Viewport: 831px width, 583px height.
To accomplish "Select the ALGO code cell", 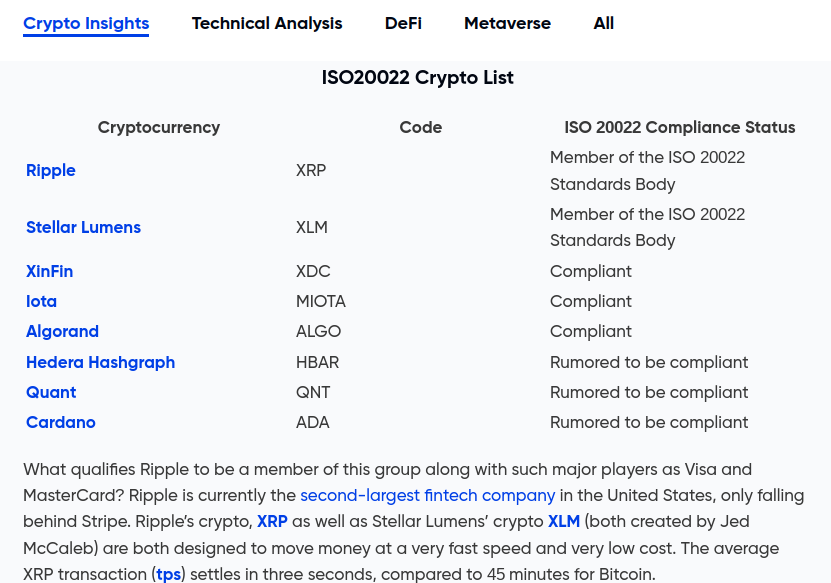I will click(319, 332).
